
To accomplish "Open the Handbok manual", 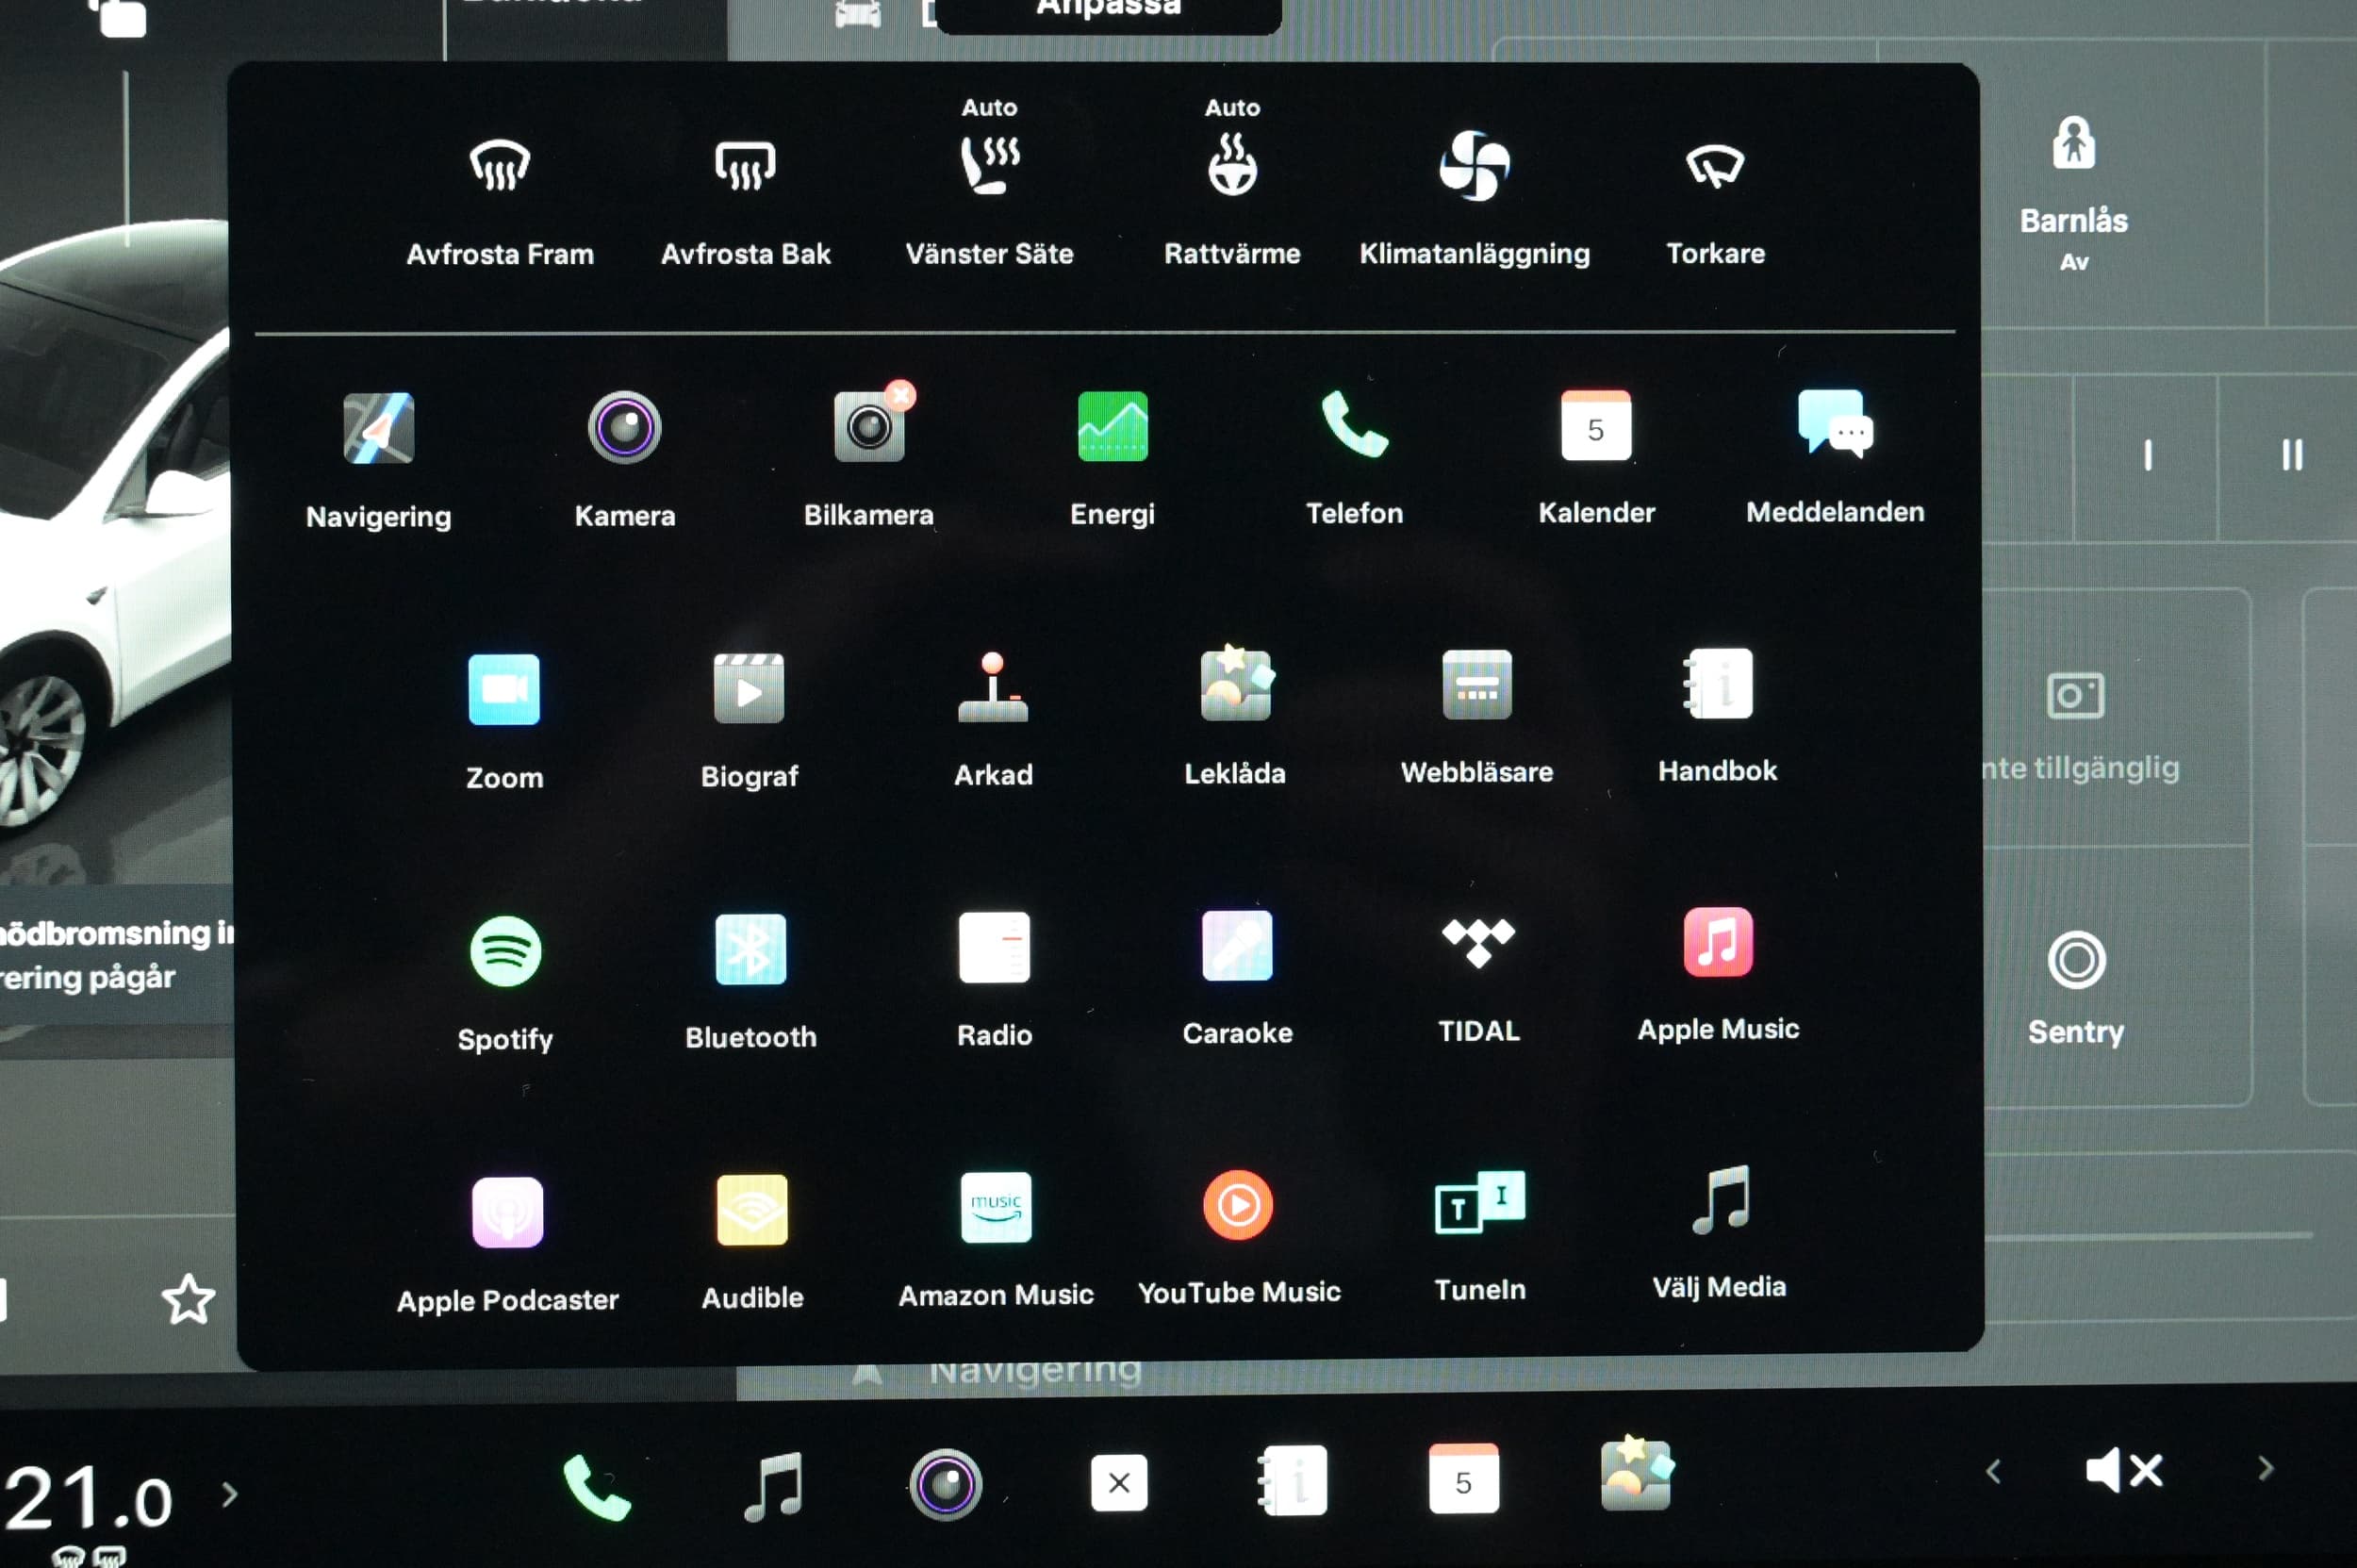I will (x=1717, y=715).
